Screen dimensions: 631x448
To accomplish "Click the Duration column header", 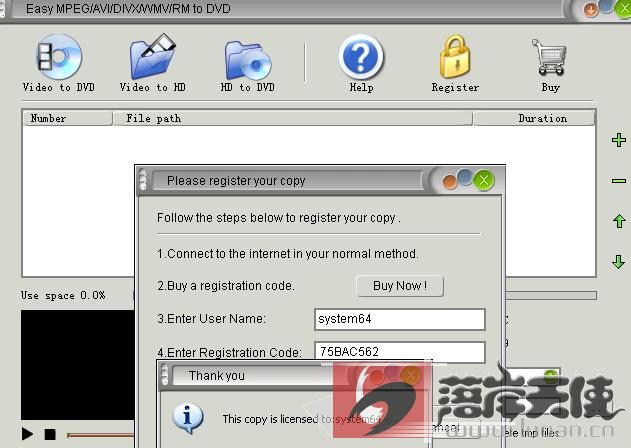I will pyautogui.click(x=534, y=118).
